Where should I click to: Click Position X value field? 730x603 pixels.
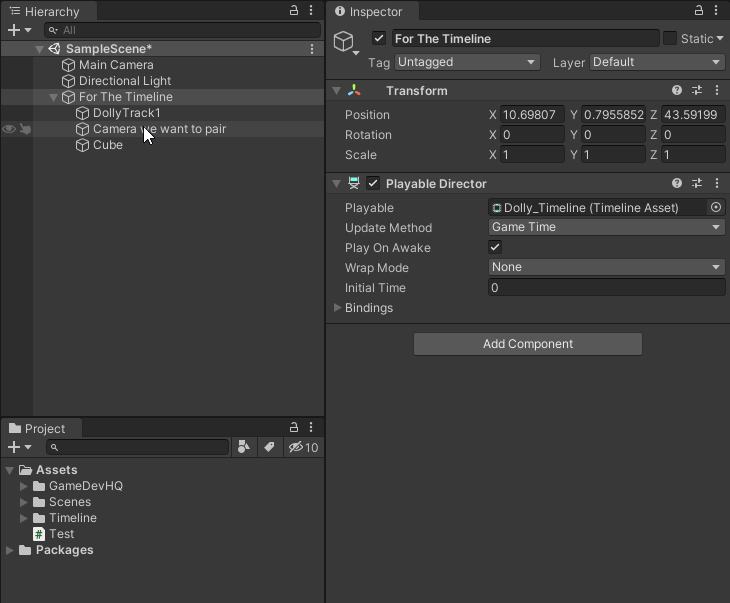(x=532, y=115)
